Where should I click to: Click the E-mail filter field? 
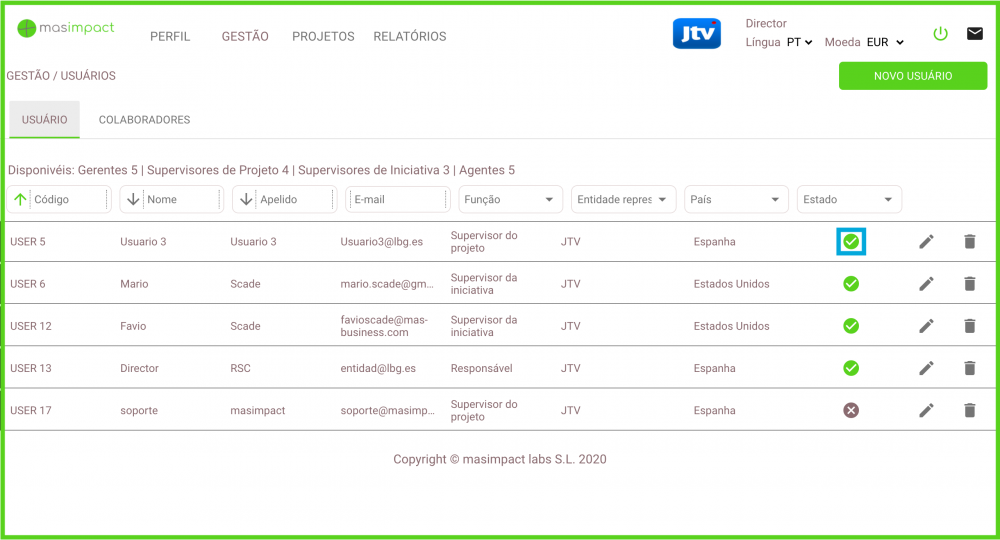point(398,200)
